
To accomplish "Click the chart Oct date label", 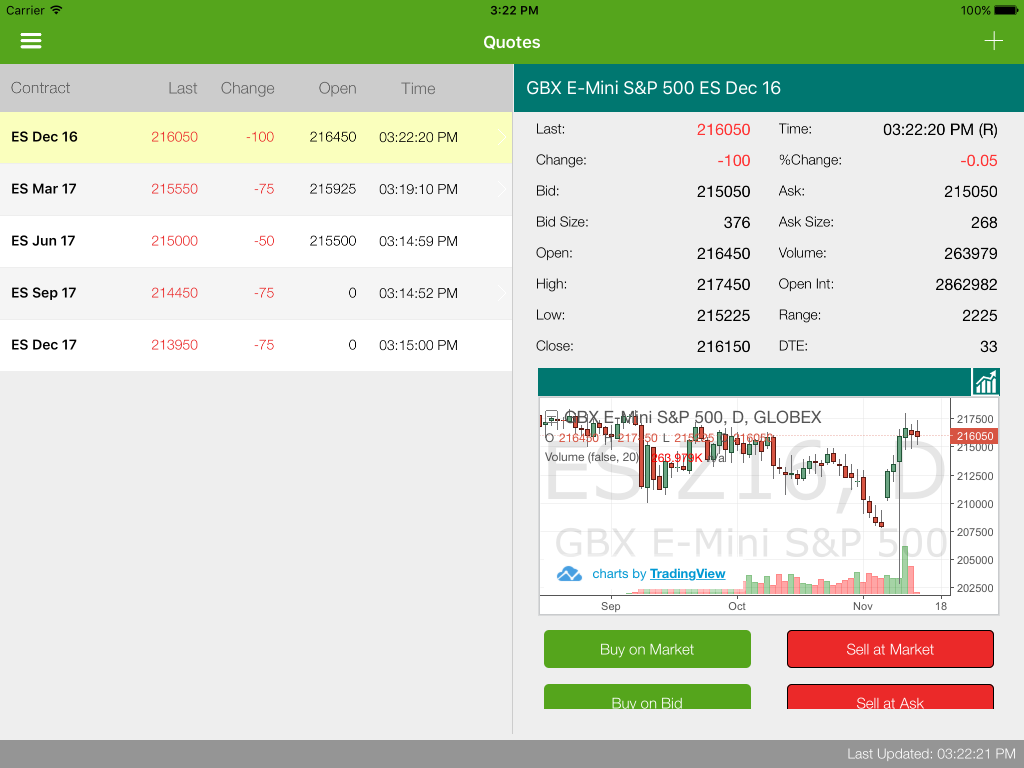I will (737, 606).
